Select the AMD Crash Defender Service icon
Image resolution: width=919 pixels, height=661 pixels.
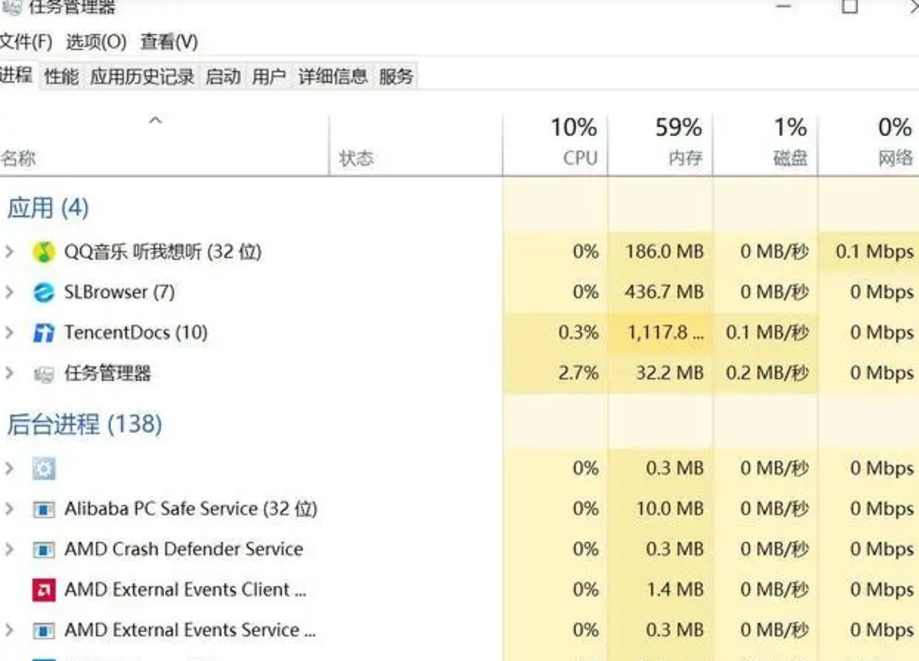coord(43,550)
